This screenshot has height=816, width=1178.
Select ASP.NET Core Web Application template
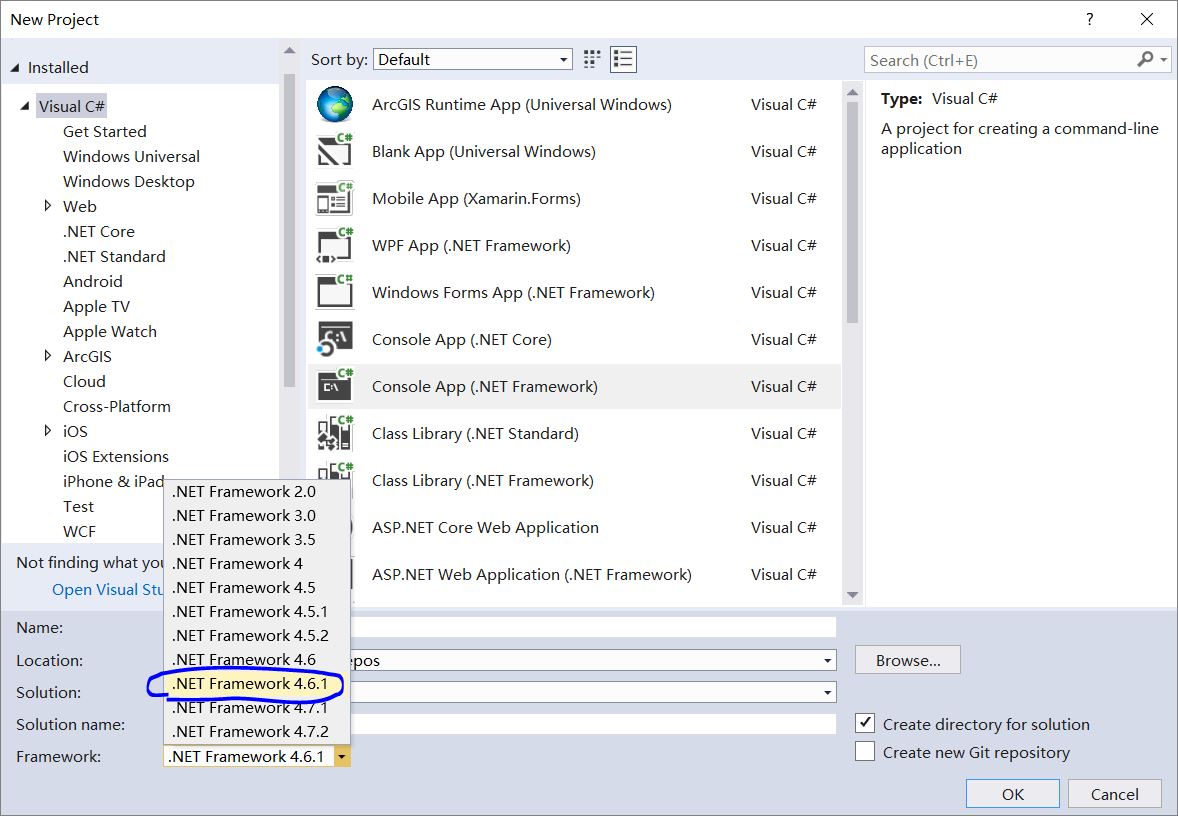pyautogui.click(x=575, y=527)
